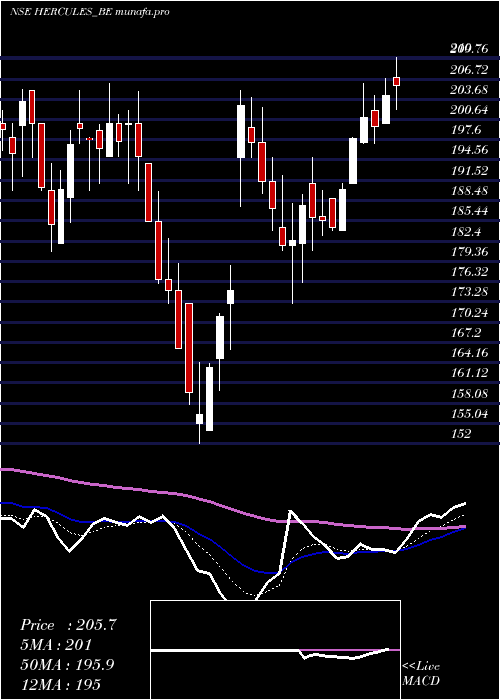
Task: Click the 194.56 price level label
Action: tap(469, 150)
